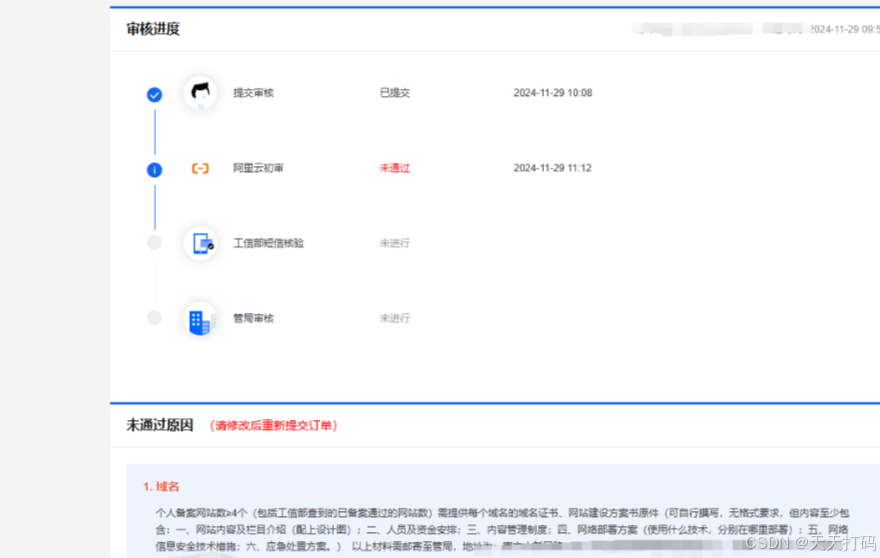This screenshot has width=880, height=558.
Task: Select the 提交审核 step label
Action: pyautogui.click(x=253, y=93)
